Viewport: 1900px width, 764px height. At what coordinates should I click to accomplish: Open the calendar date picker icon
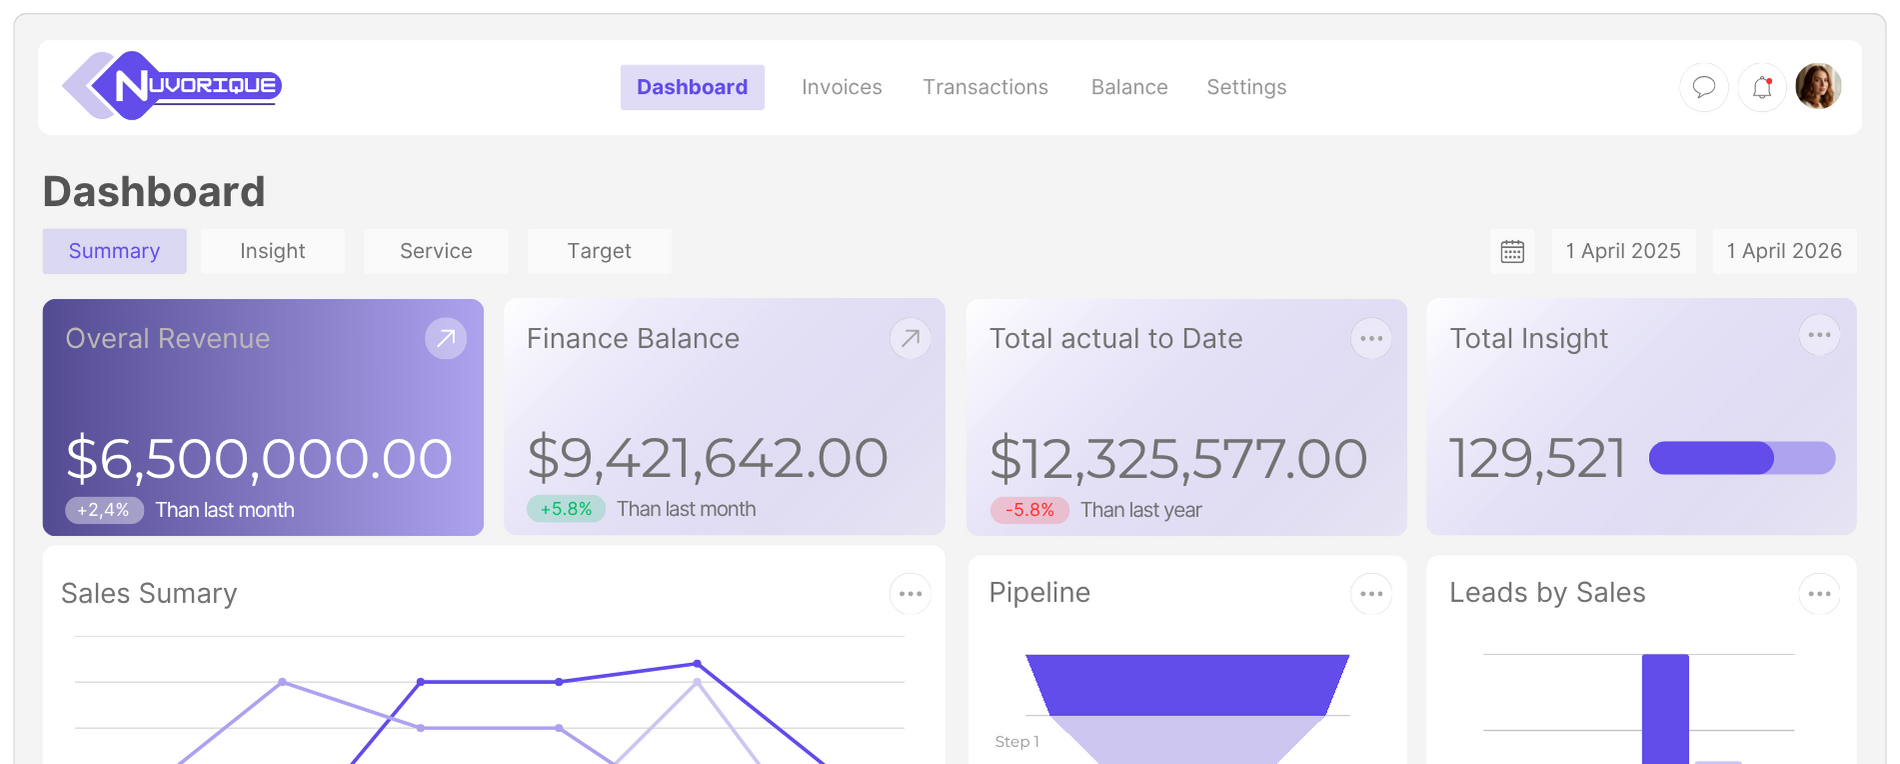click(x=1512, y=251)
